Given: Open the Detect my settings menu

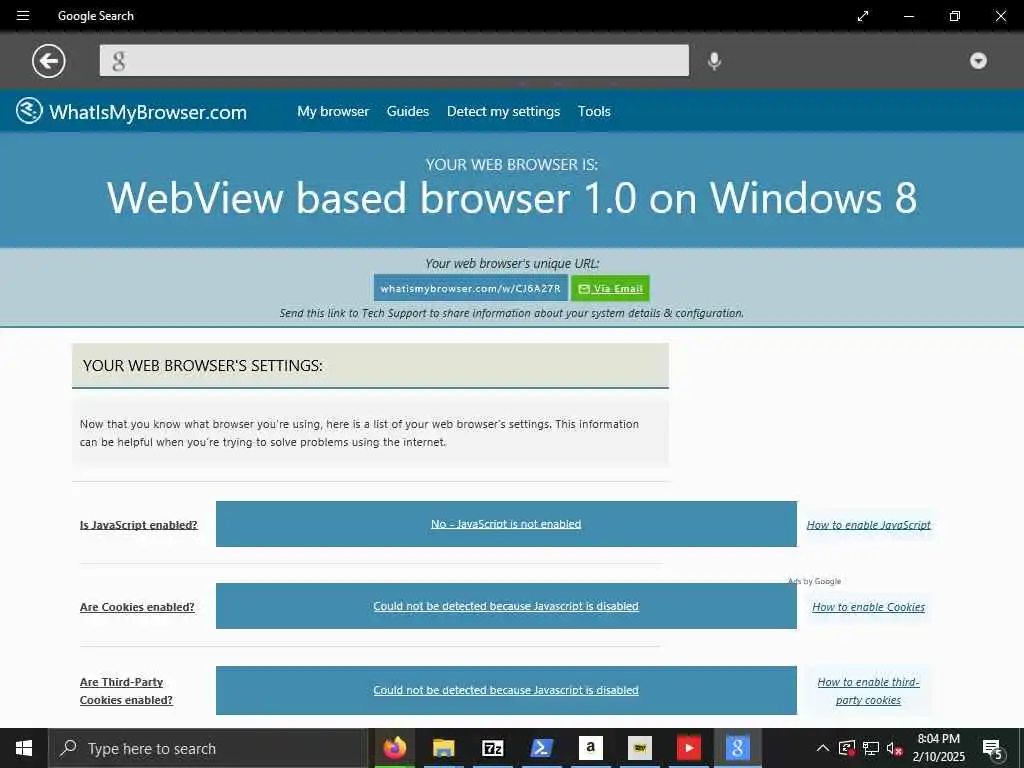Looking at the screenshot, I should (503, 112).
